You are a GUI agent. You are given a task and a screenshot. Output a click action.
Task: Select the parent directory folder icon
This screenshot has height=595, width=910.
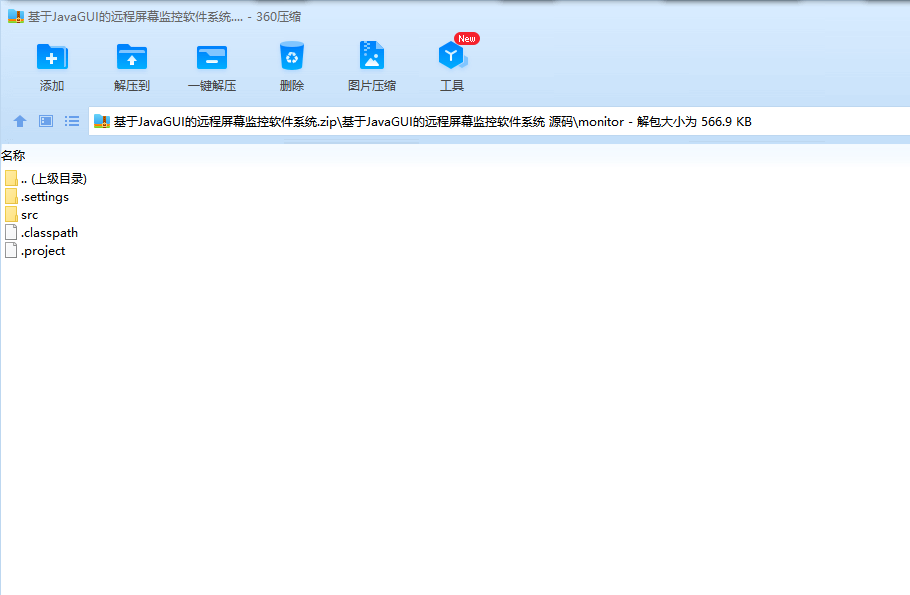(11, 178)
